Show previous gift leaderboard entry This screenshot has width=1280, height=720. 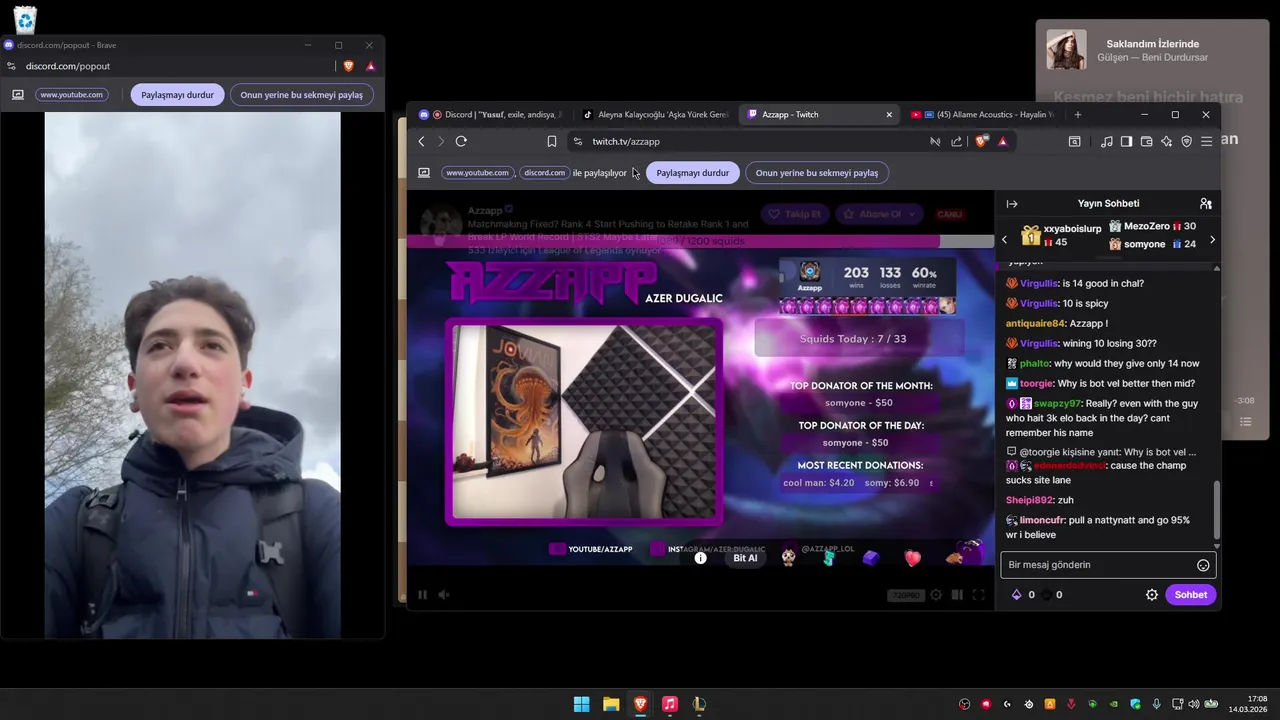click(x=1005, y=240)
